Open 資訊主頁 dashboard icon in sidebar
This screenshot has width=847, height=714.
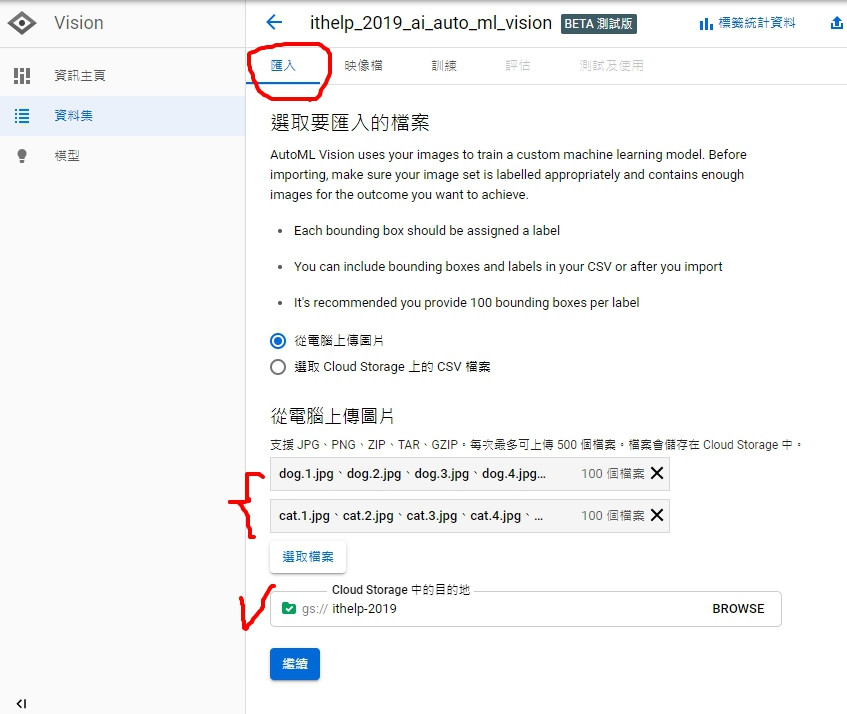click(22, 76)
